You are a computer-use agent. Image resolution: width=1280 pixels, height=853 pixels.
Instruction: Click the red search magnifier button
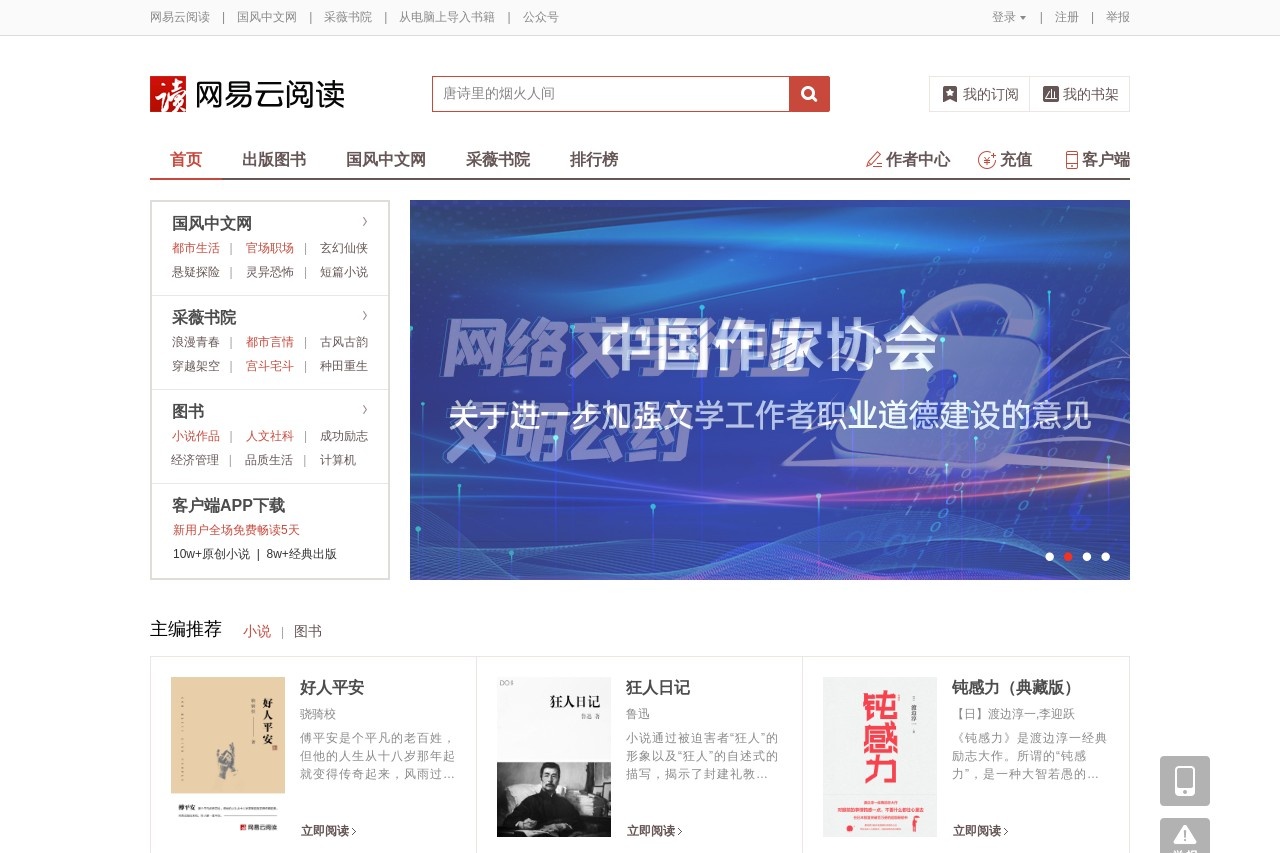809,94
